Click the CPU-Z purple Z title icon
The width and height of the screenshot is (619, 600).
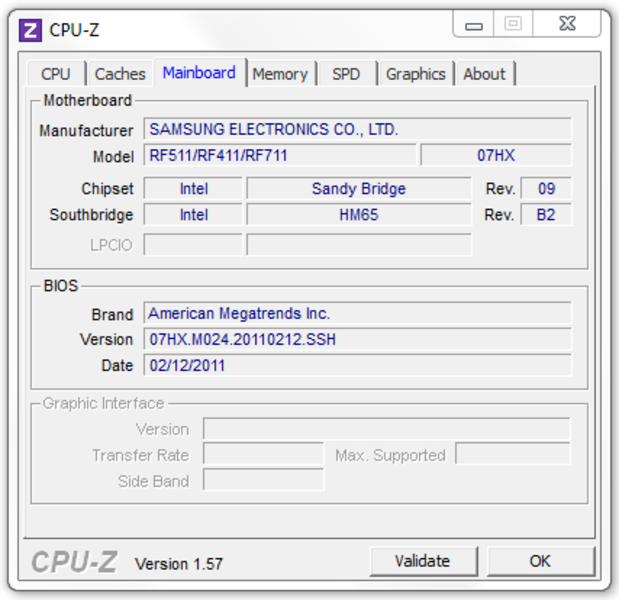click(x=30, y=30)
